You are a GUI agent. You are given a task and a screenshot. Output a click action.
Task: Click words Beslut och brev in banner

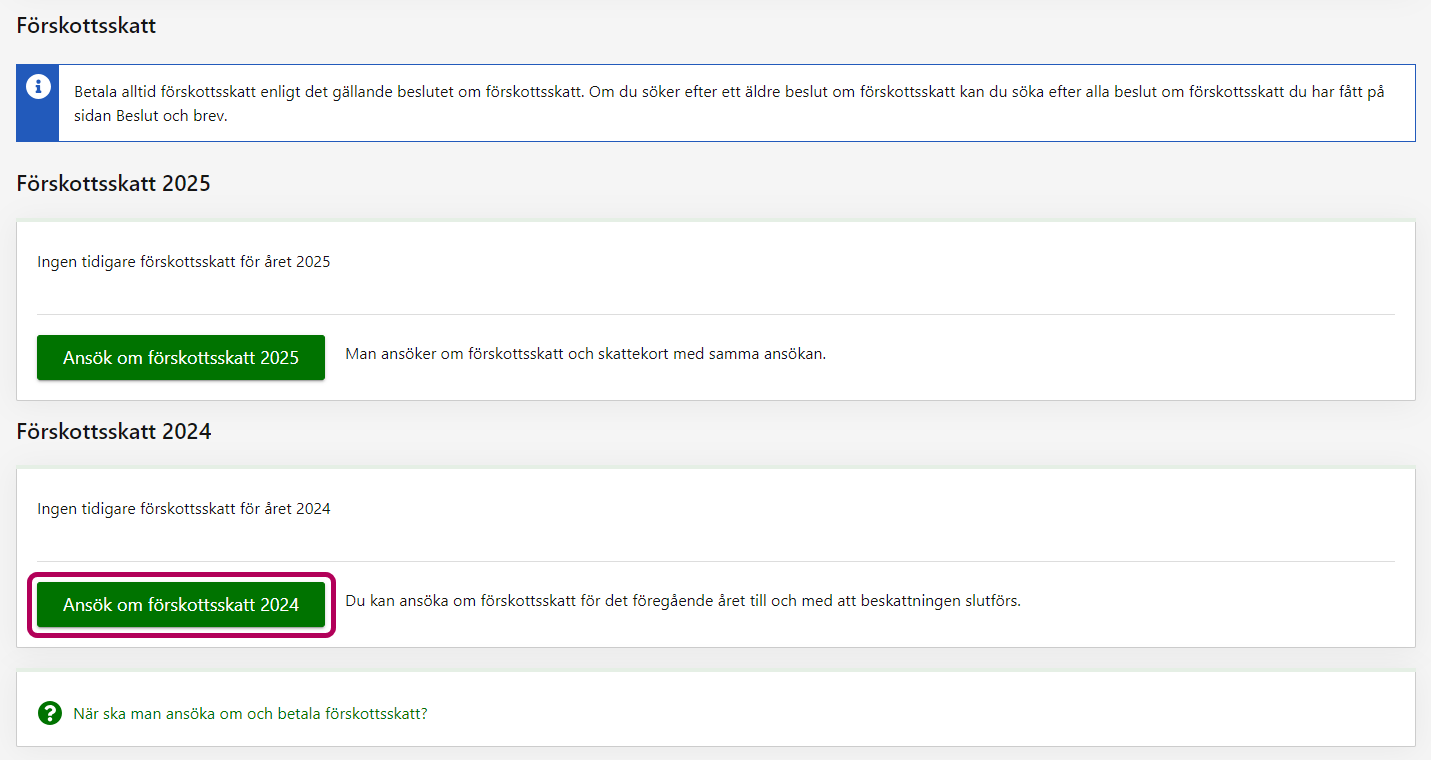click(x=181, y=115)
